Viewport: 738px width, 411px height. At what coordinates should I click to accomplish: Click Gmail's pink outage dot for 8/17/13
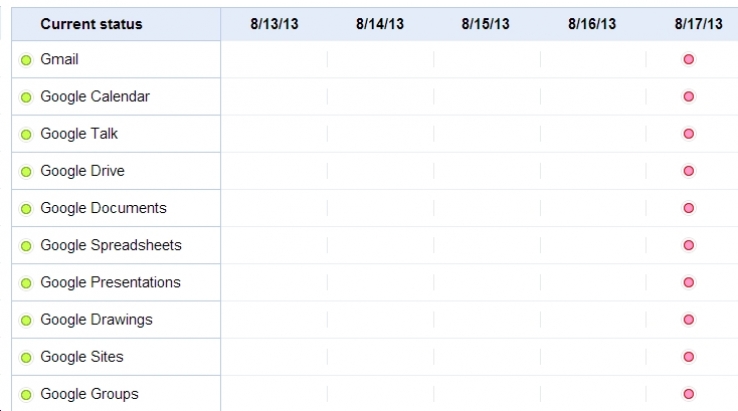688,60
